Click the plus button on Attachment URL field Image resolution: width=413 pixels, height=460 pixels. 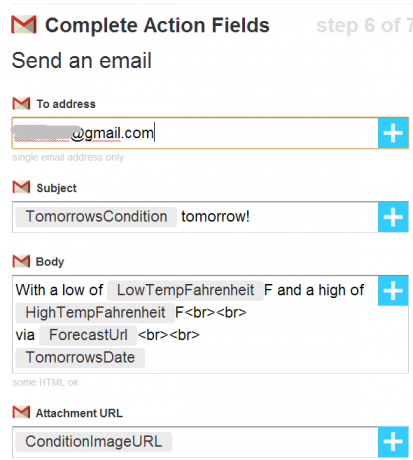[x=393, y=442]
